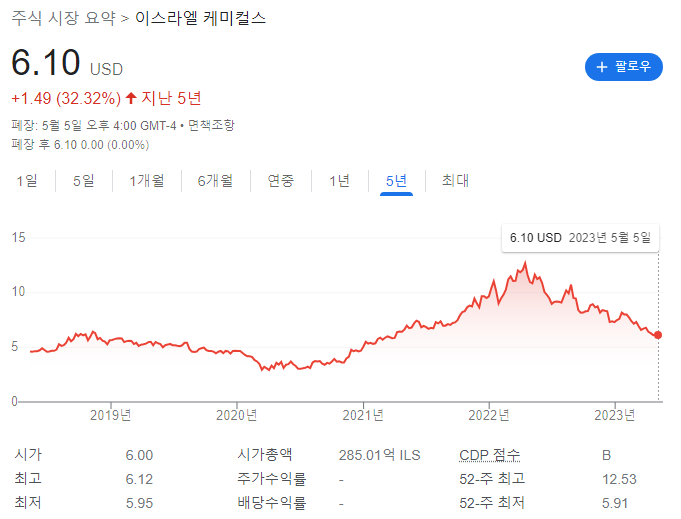Click the 폐장 후 6.10 after-hours text
The image size is (681, 519).
coord(80,145)
